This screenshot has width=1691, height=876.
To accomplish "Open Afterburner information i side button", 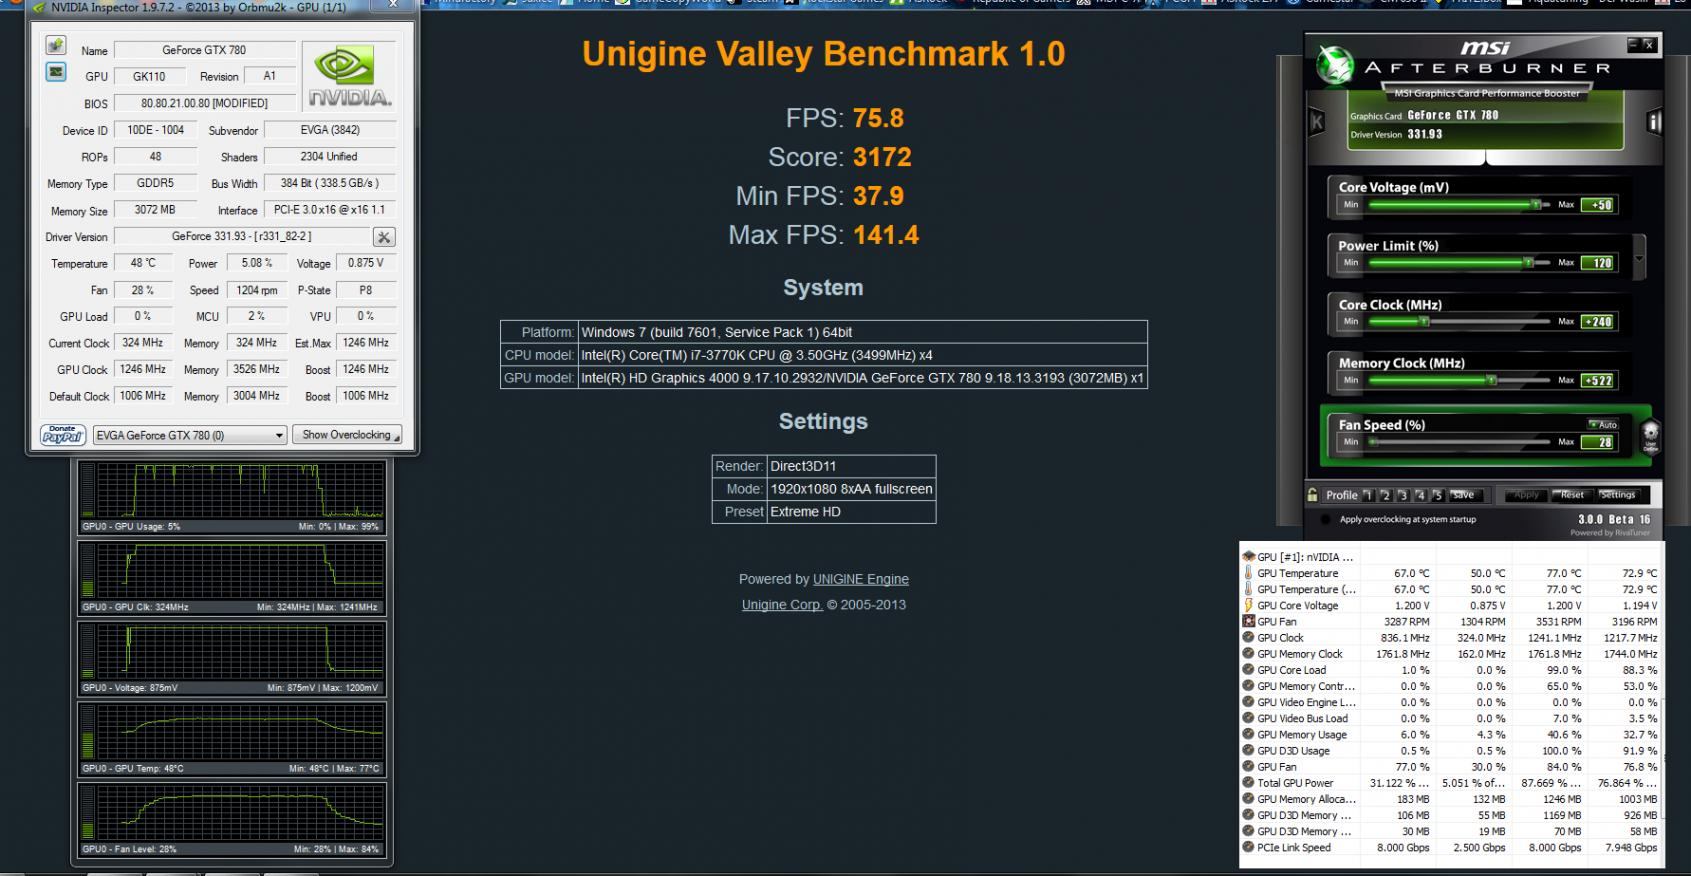I will click(x=1654, y=123).
